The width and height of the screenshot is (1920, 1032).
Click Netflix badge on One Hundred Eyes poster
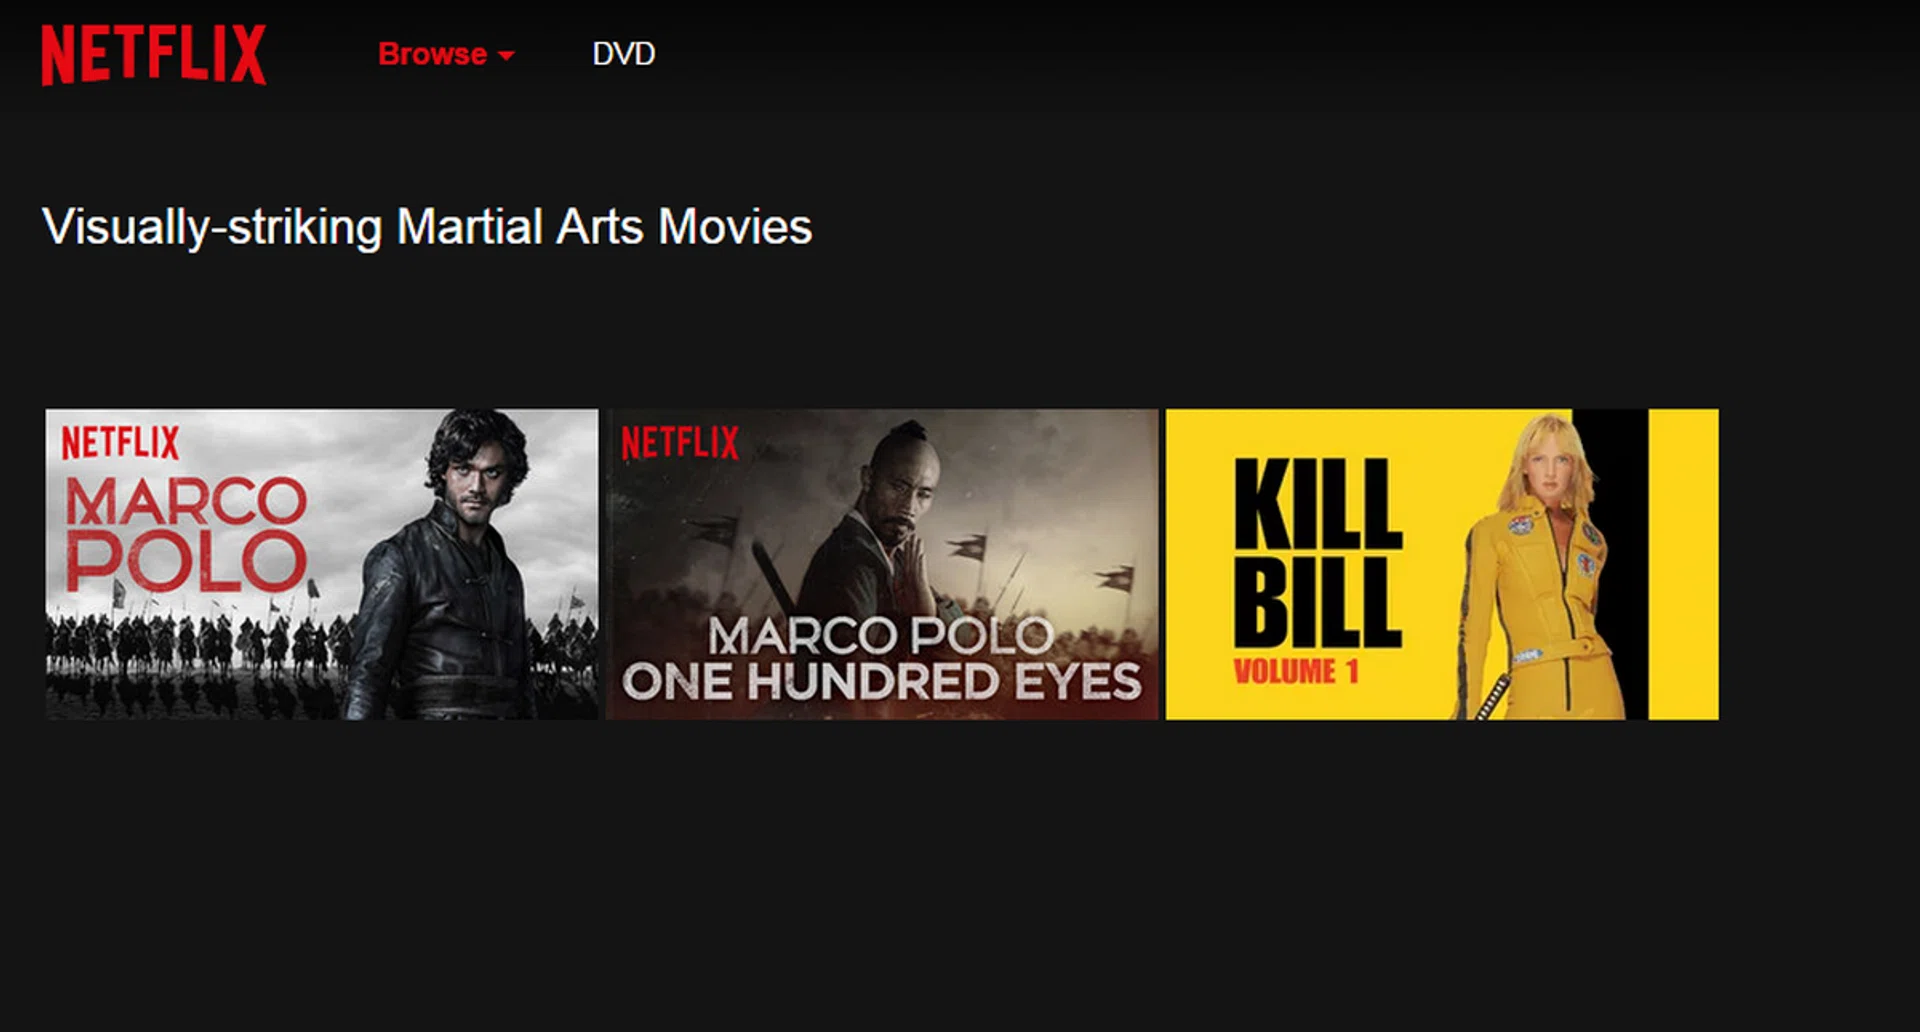[x=680, y=443]
